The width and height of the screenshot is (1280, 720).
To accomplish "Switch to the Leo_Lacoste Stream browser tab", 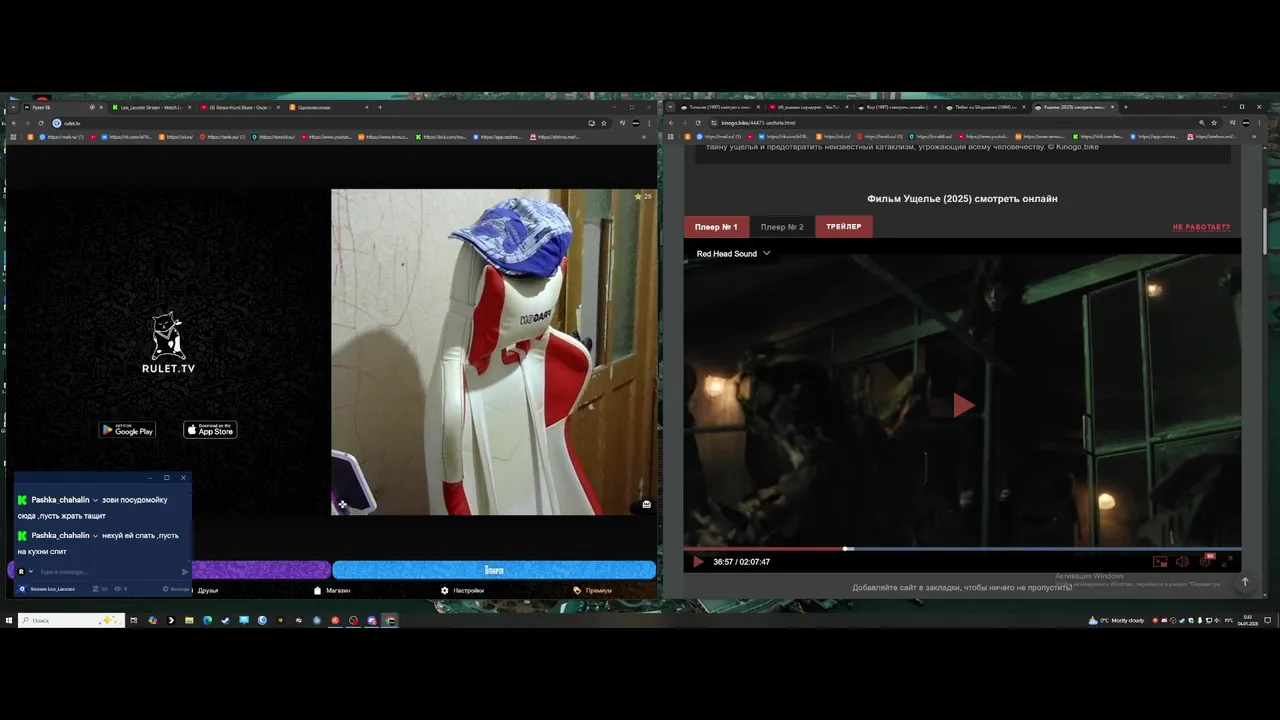I will click(x=153, y=107).
